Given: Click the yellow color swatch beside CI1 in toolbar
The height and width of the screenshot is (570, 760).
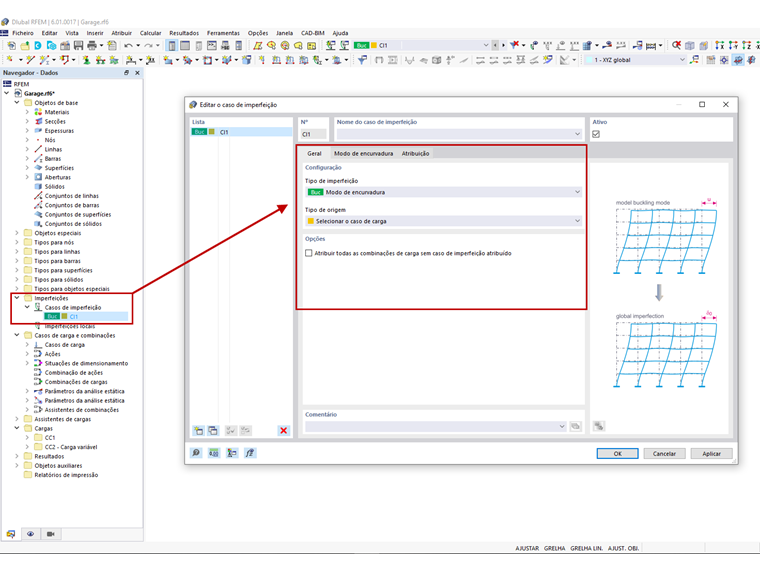Looking at the screenshot, I should click(374, 46).
